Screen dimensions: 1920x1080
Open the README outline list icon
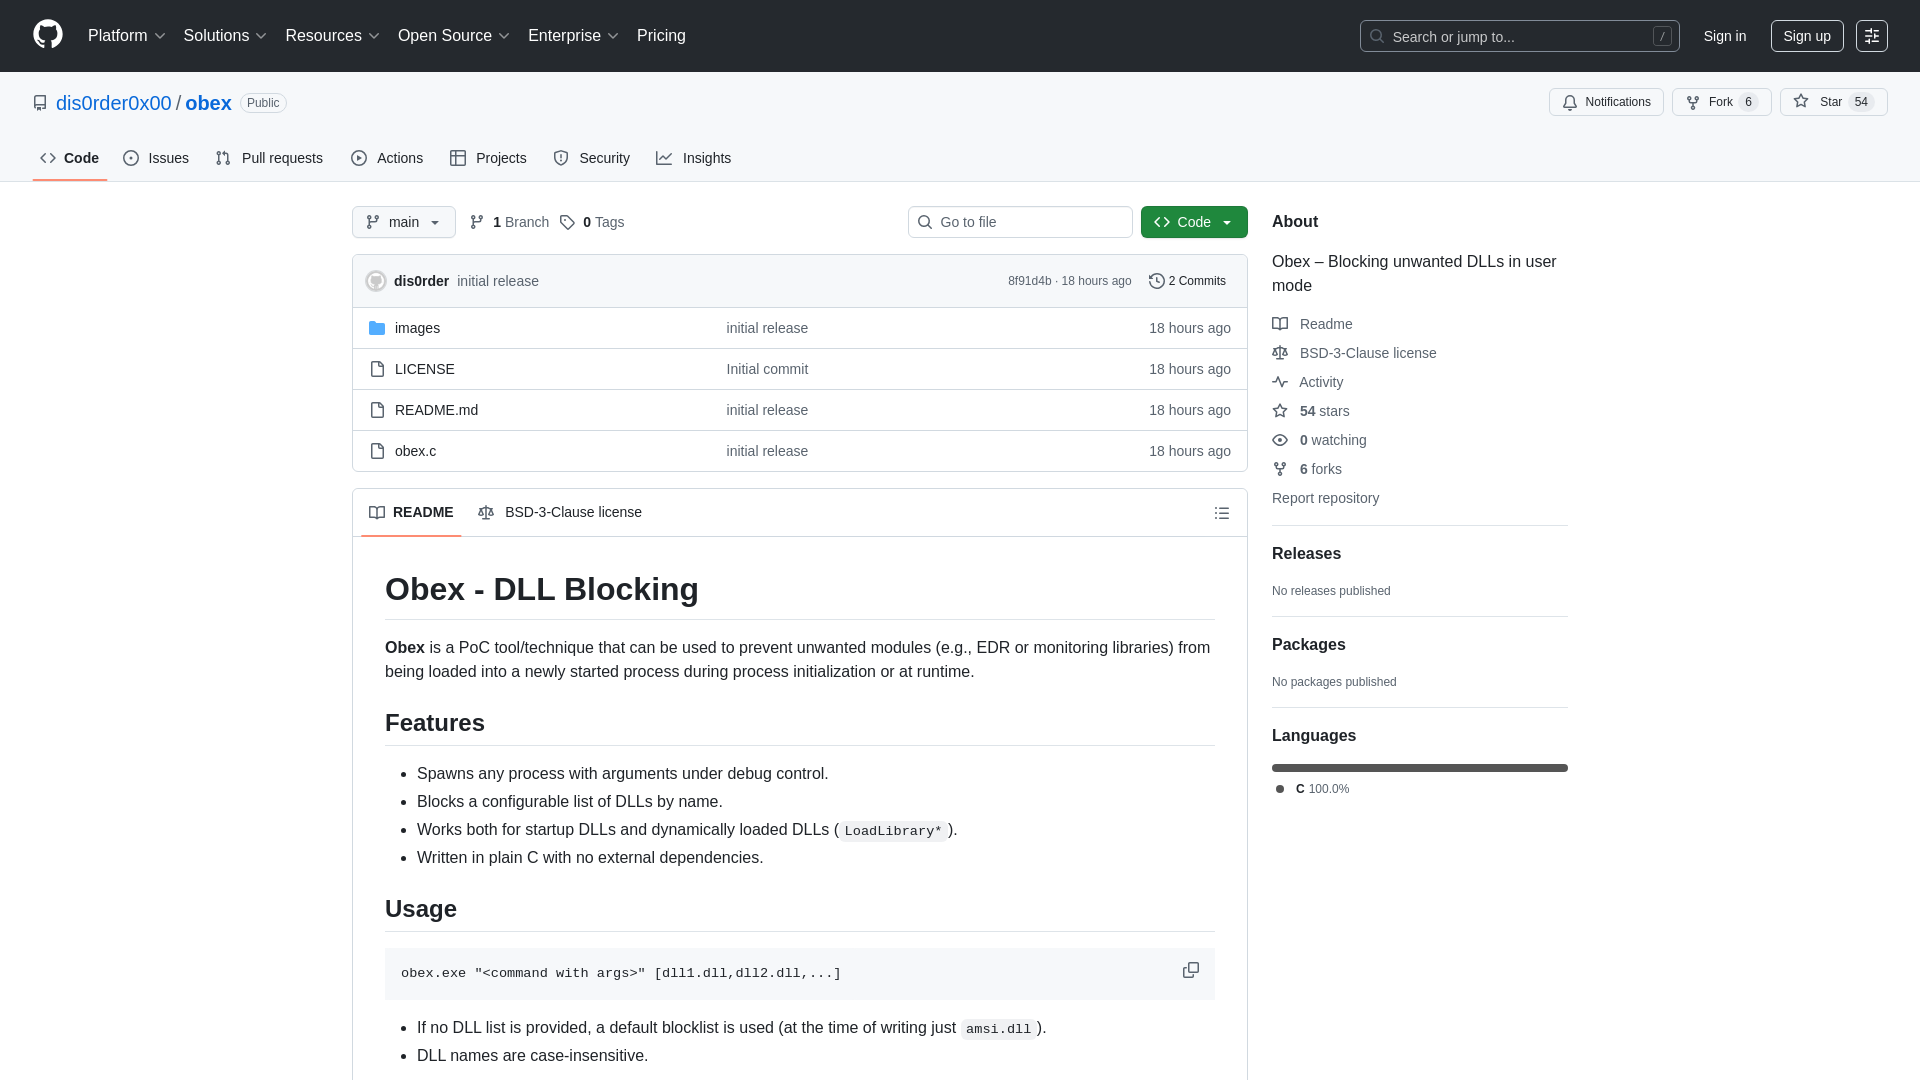tap(1222, 513)
